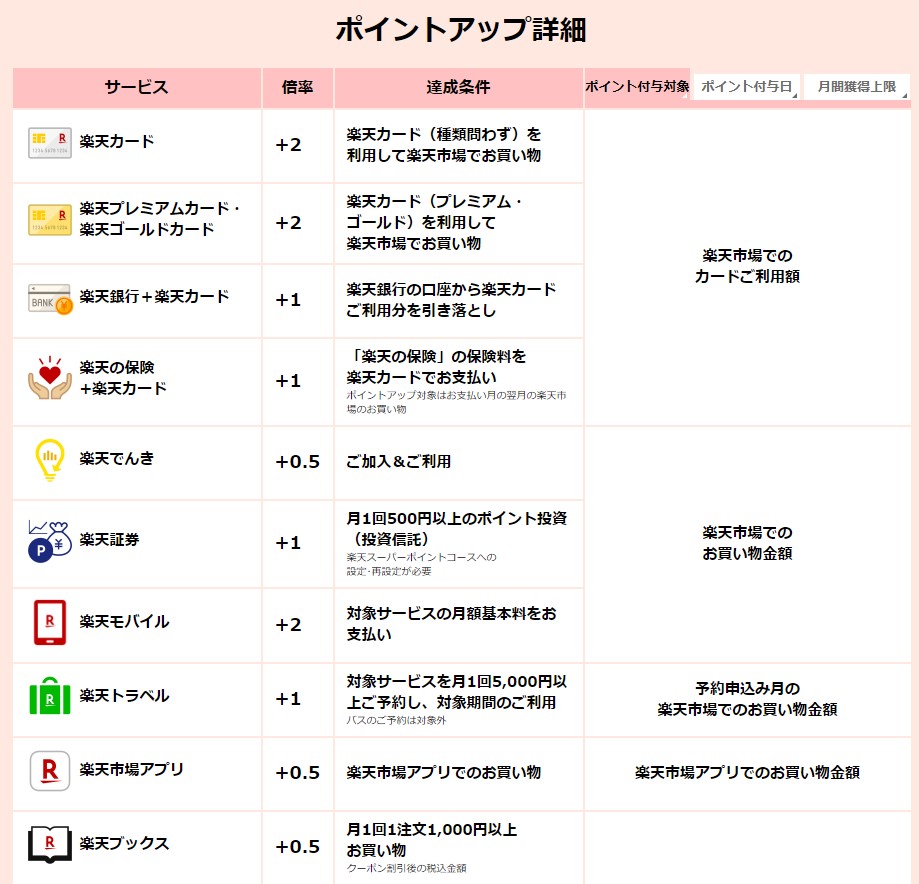Open the 月間獲得上限 tab
Image resolution: width=919 pixels, height=884 pixels.
[857, 87]
